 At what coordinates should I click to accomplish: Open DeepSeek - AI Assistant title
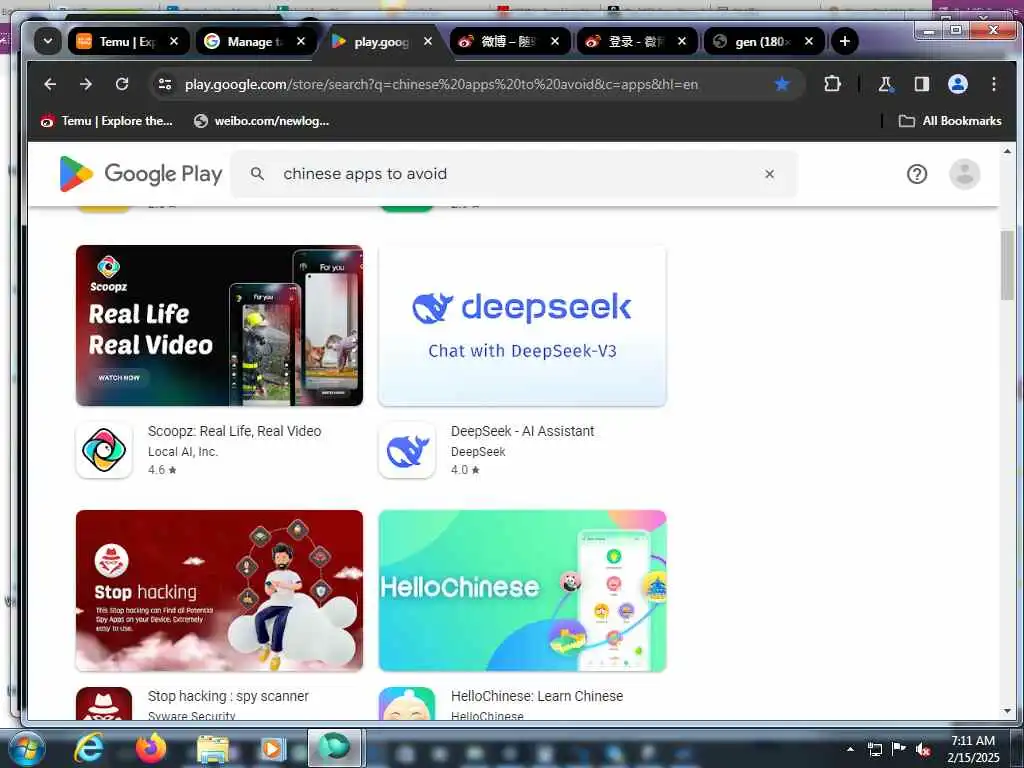pyautogui.click(x=522, y=431)
